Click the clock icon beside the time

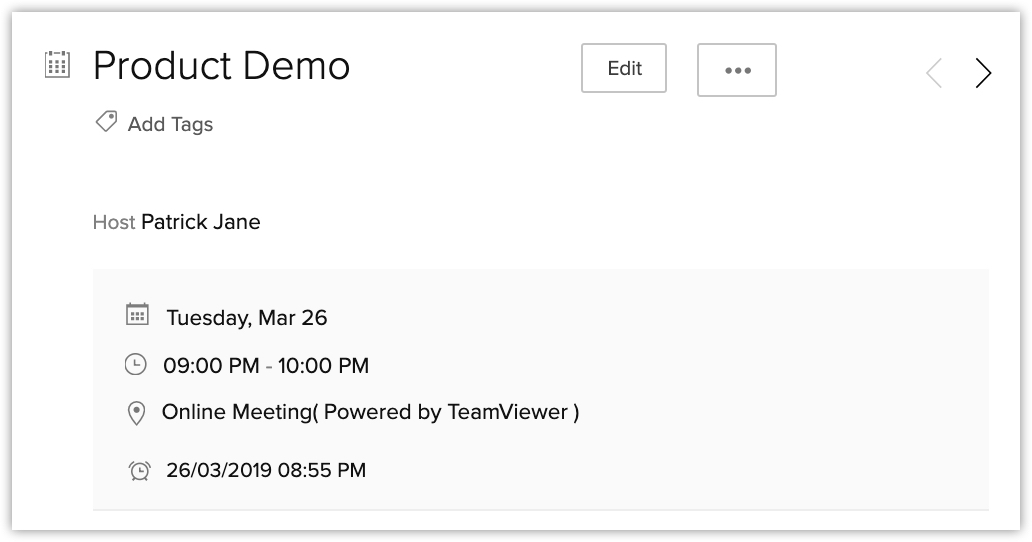pyautogui.click(x=135, y=365)
